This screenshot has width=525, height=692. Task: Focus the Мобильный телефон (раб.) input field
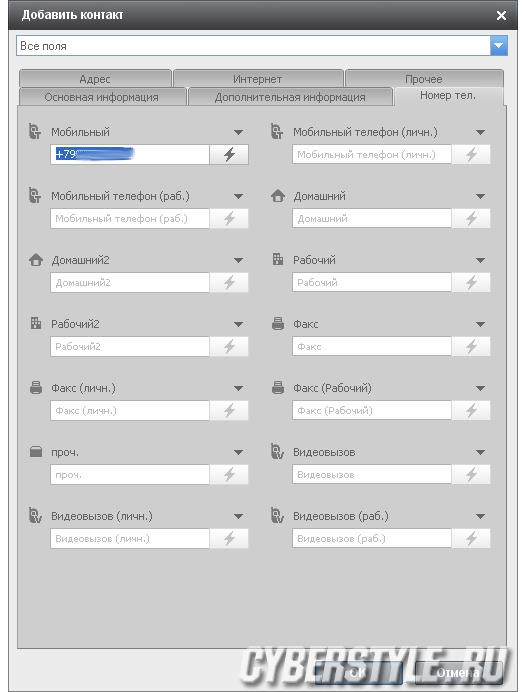[x=130, y=218]
